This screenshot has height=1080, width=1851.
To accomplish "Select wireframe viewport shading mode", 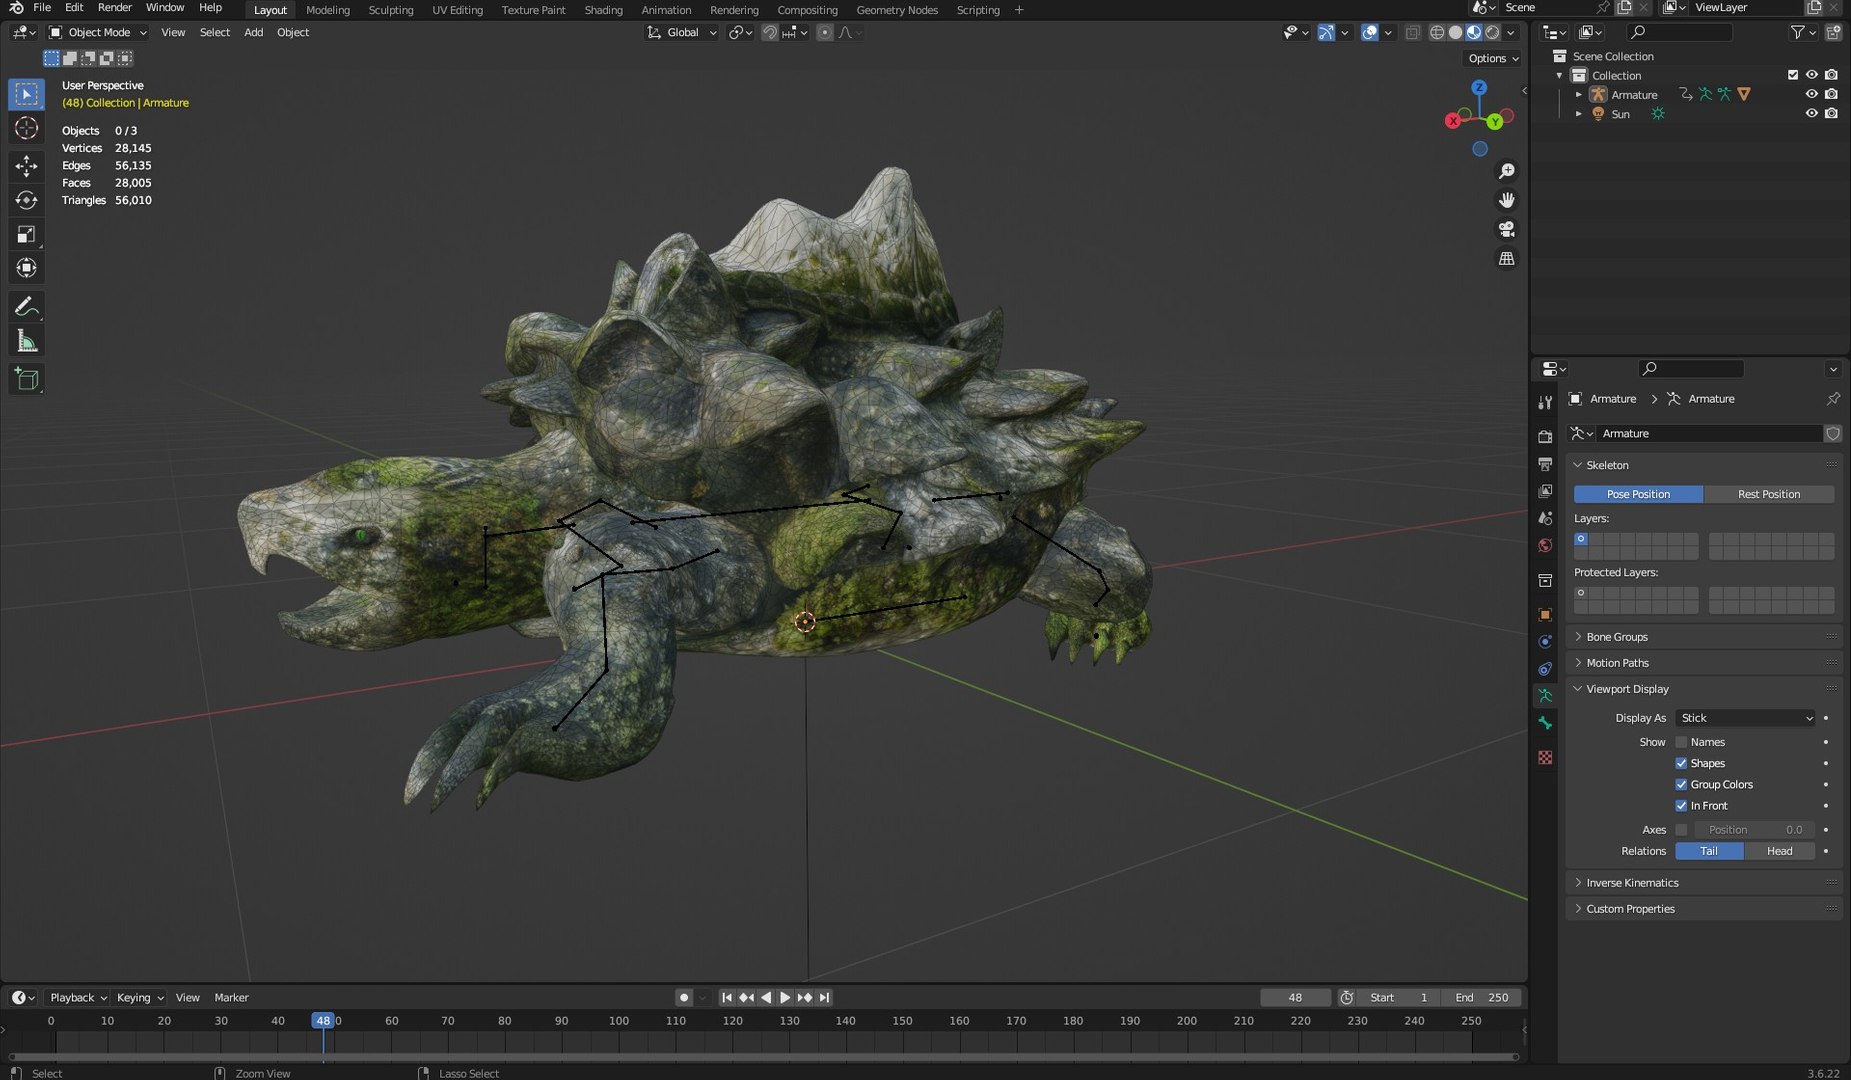I will (x=1437, y=32).
